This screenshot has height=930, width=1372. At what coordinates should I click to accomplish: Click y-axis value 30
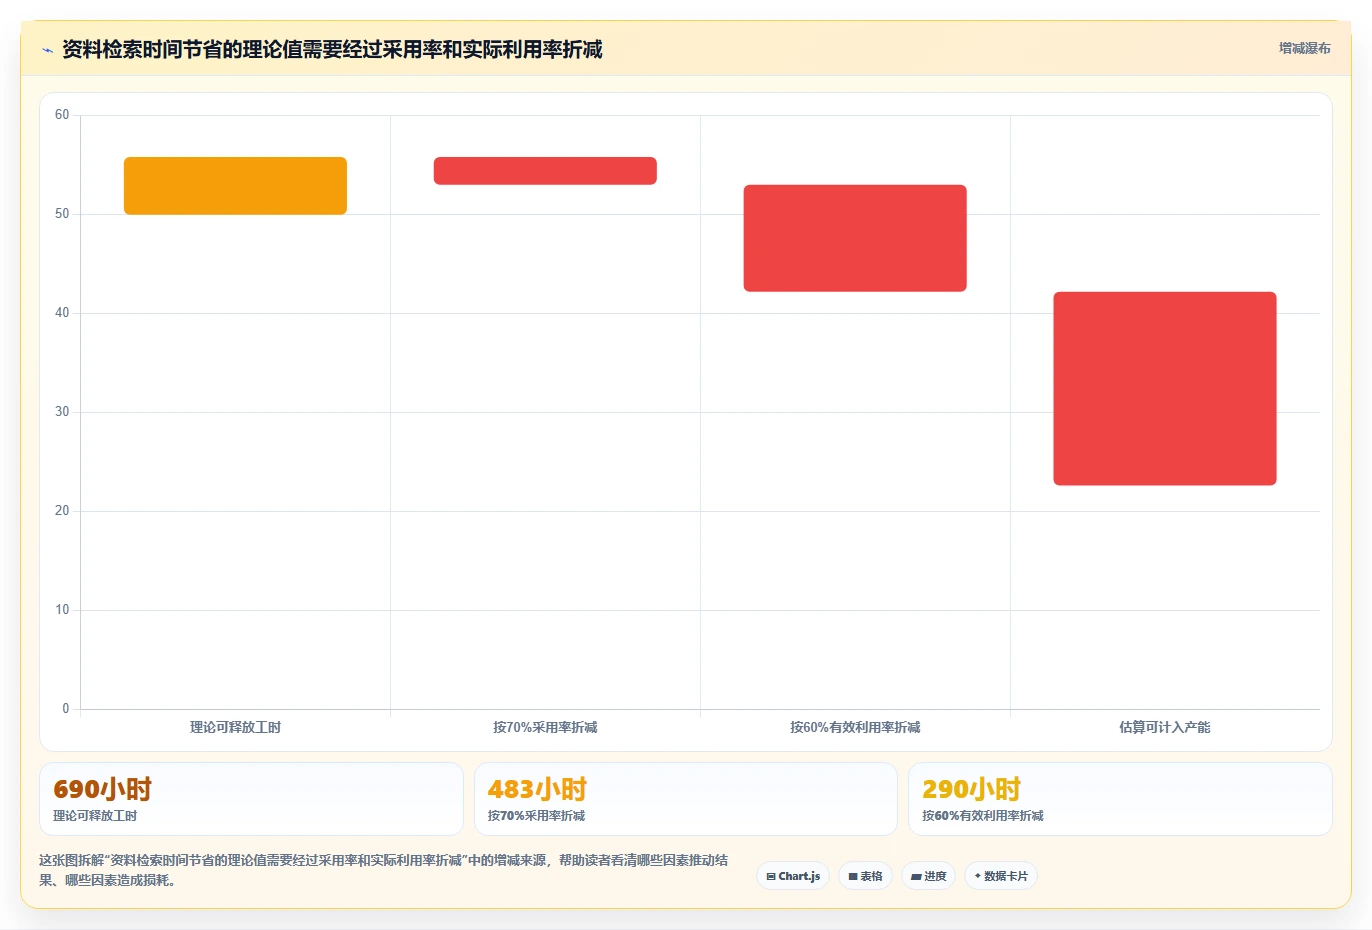pyautogui.click(x=62, y=412)
